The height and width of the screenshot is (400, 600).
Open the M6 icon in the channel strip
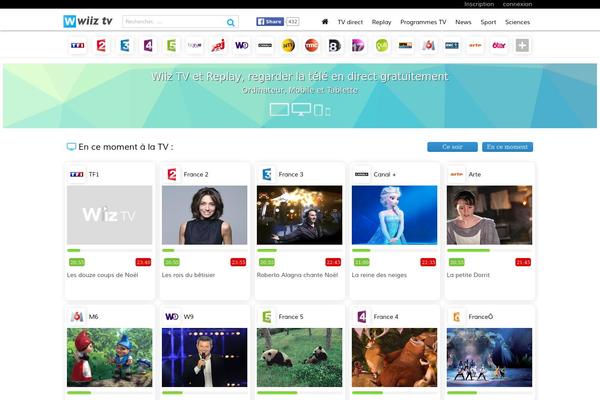(x=429, y=46)
